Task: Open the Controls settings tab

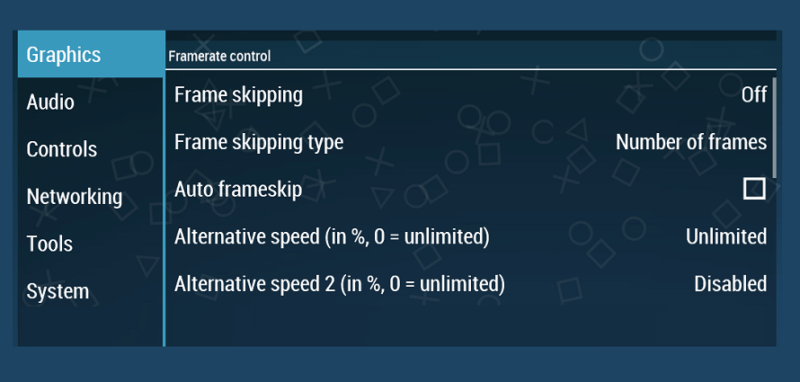Action: pos(91,149)
